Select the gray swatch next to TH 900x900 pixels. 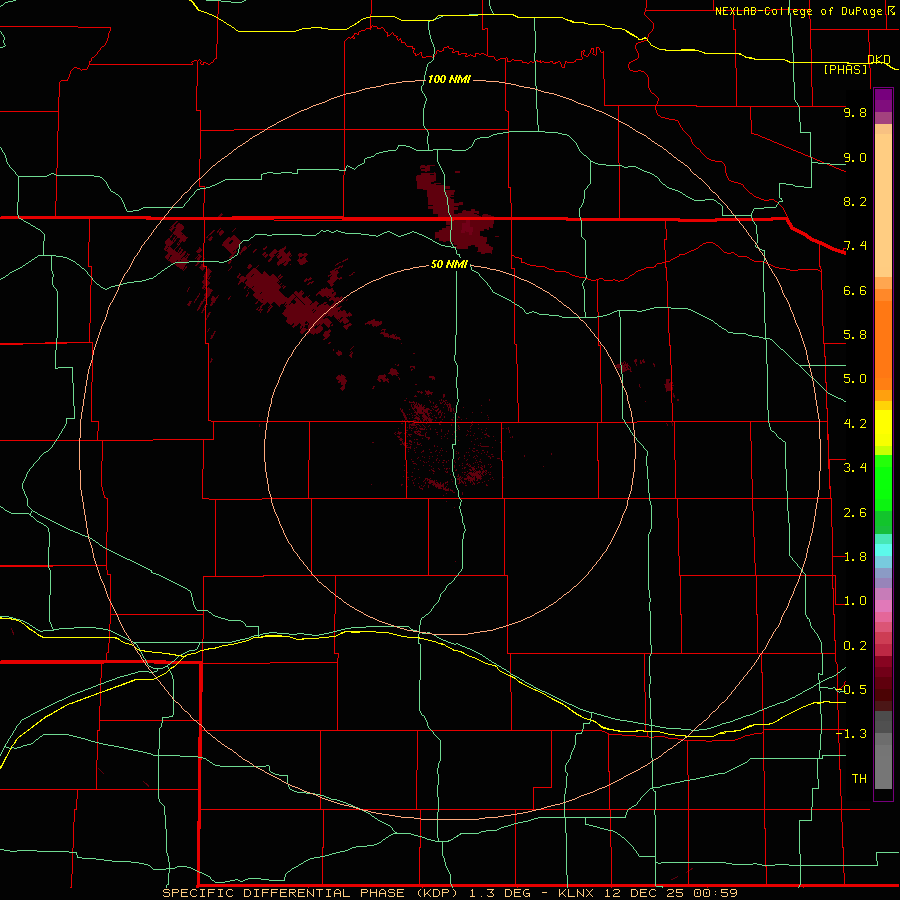click(x=883, y=766)
